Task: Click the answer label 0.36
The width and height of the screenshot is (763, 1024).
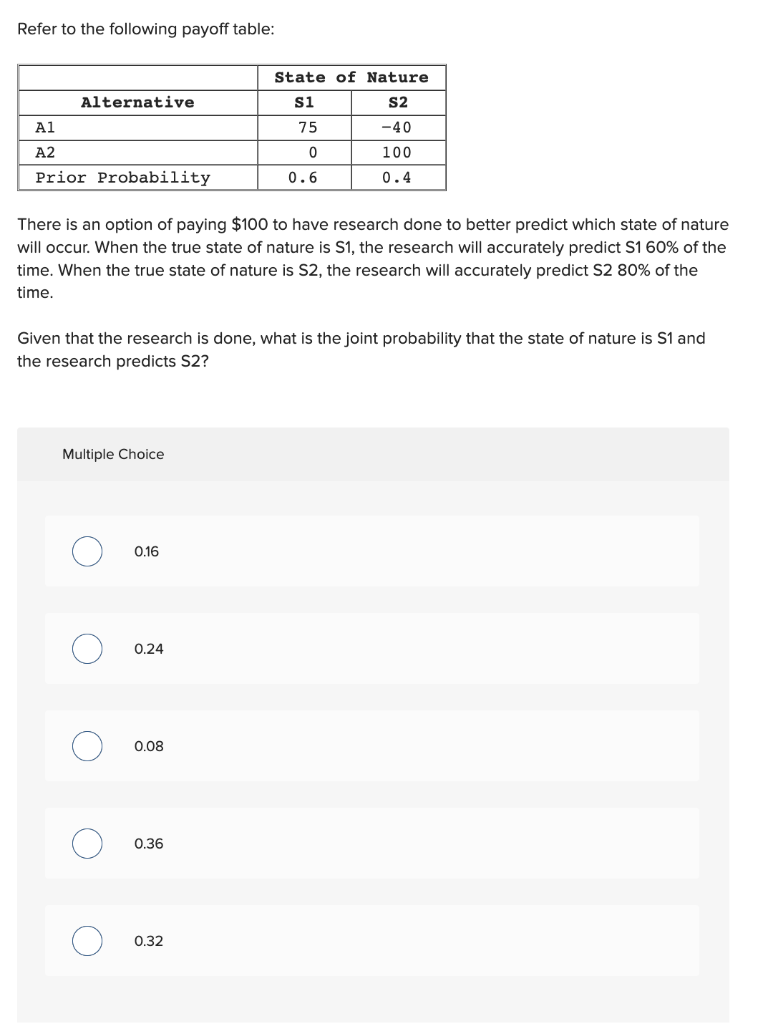Action: pyautogui.click(x=150, y=843)
